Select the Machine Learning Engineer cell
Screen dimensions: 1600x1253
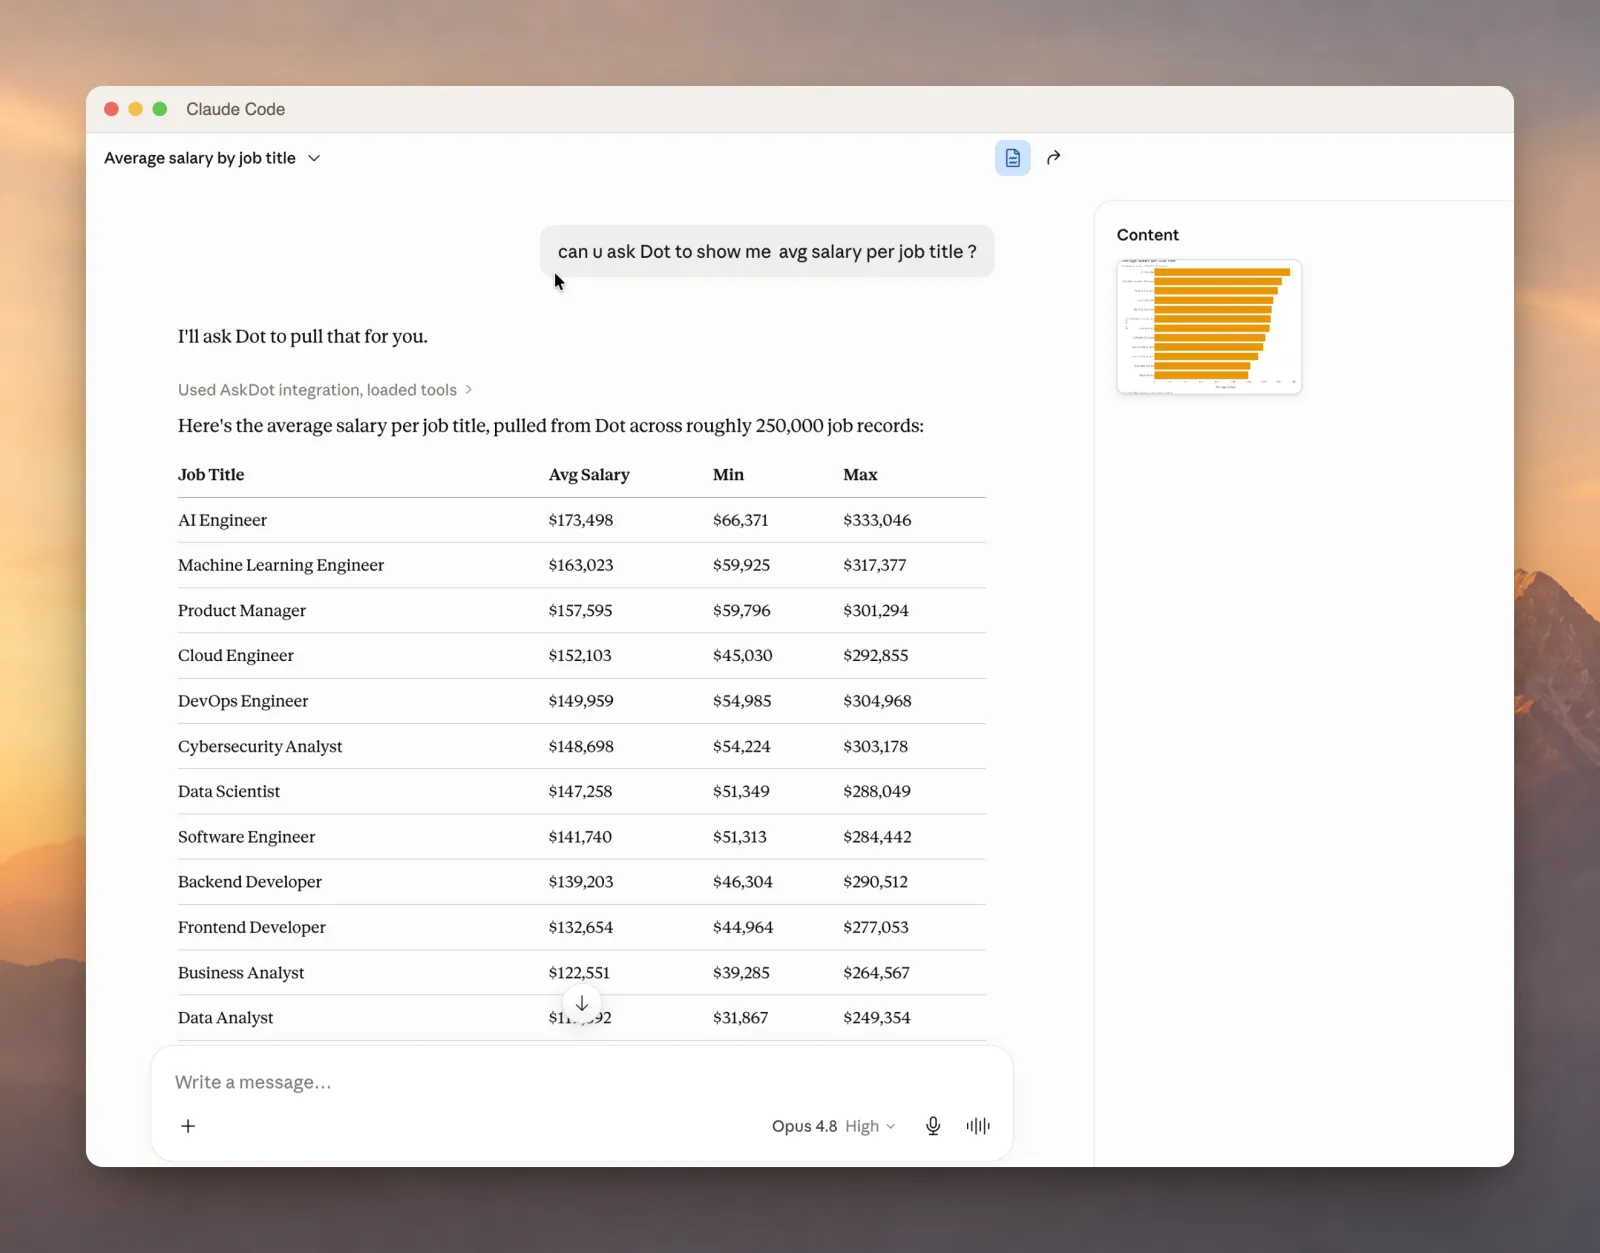pyautogui.click(x=281, y=565)
